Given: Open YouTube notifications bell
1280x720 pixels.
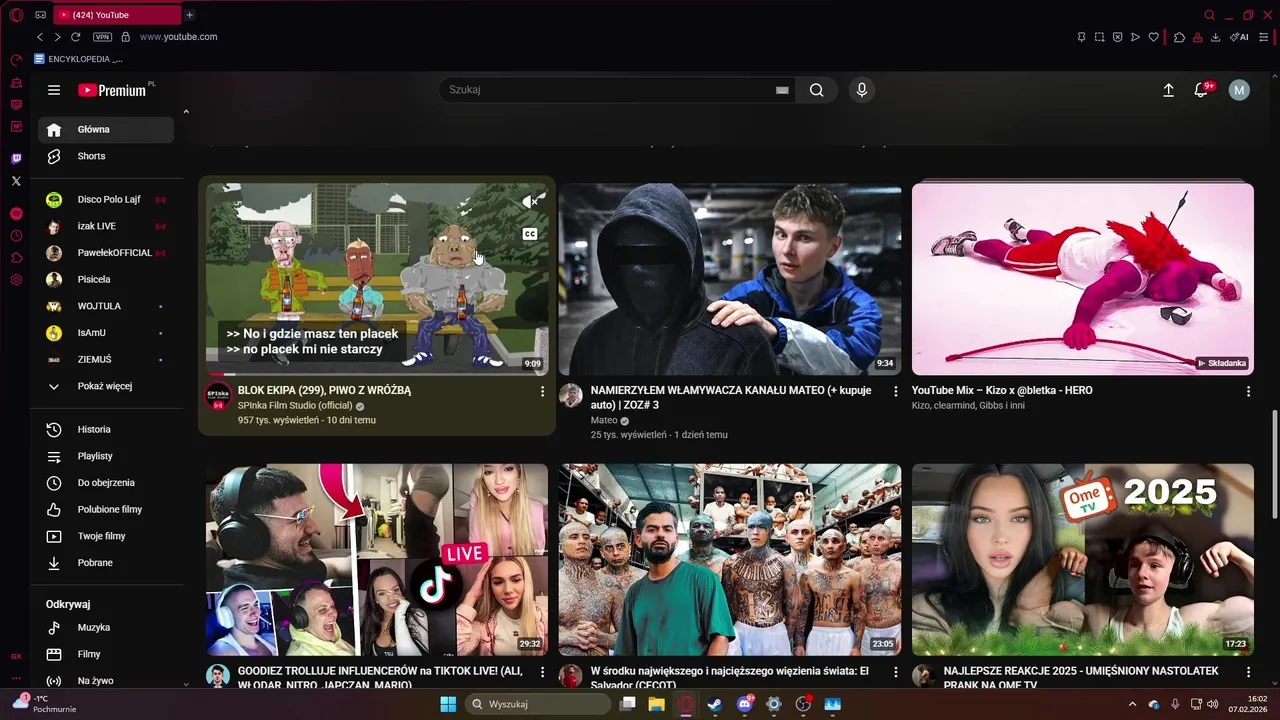Looking at the screenshot, I should pos(1201,90).
